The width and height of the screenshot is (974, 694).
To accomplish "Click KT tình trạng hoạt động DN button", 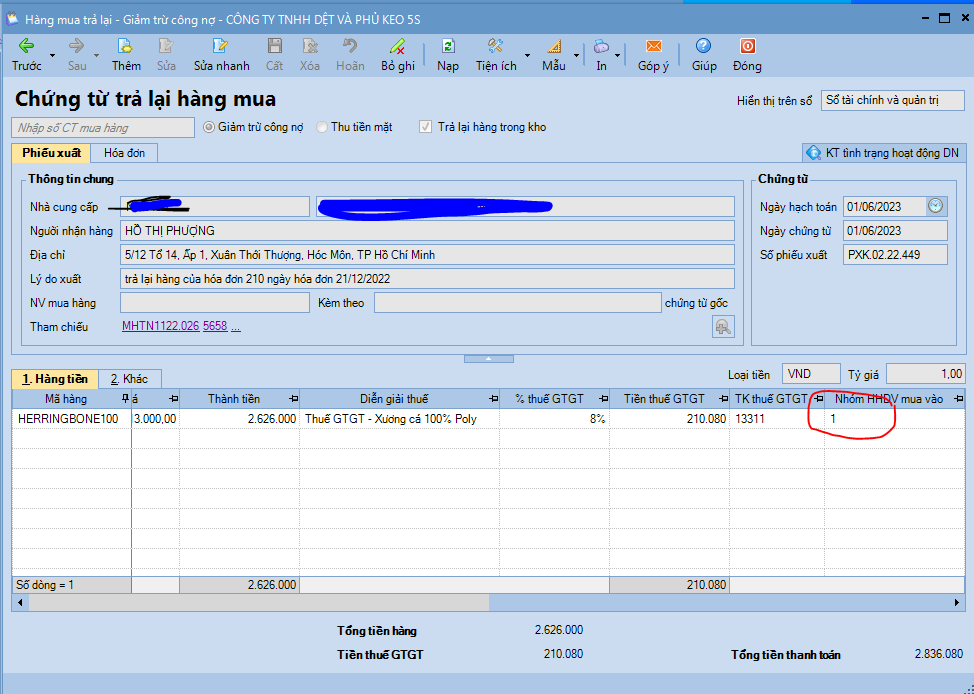I will coord(884,153).
